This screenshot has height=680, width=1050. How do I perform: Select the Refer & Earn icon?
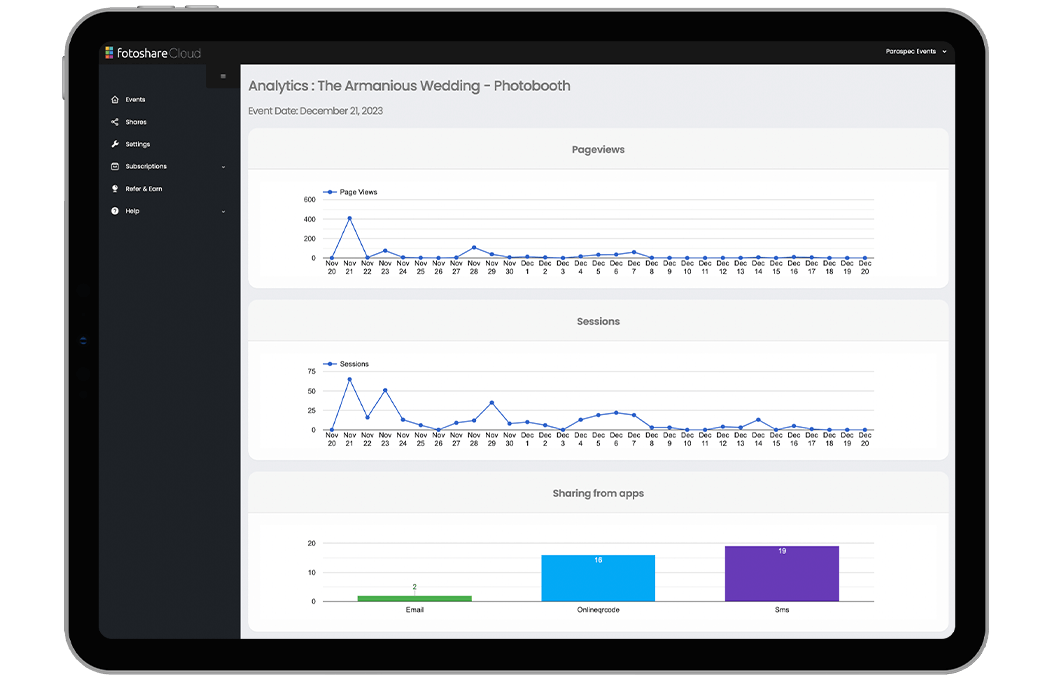(x=113, y=188)
